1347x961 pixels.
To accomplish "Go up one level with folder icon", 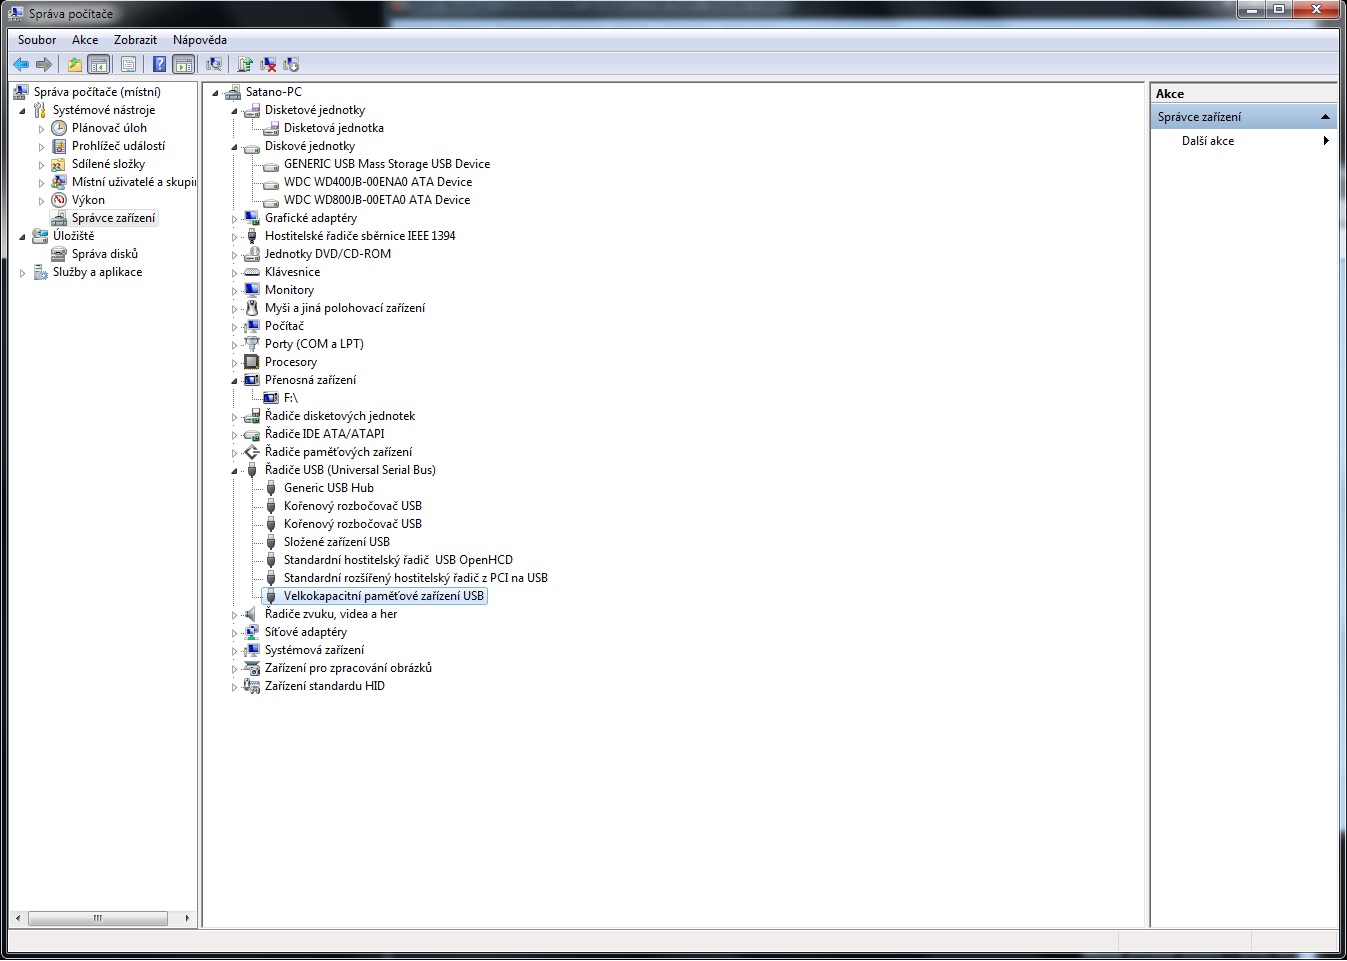I will click(x=75, y=65).
